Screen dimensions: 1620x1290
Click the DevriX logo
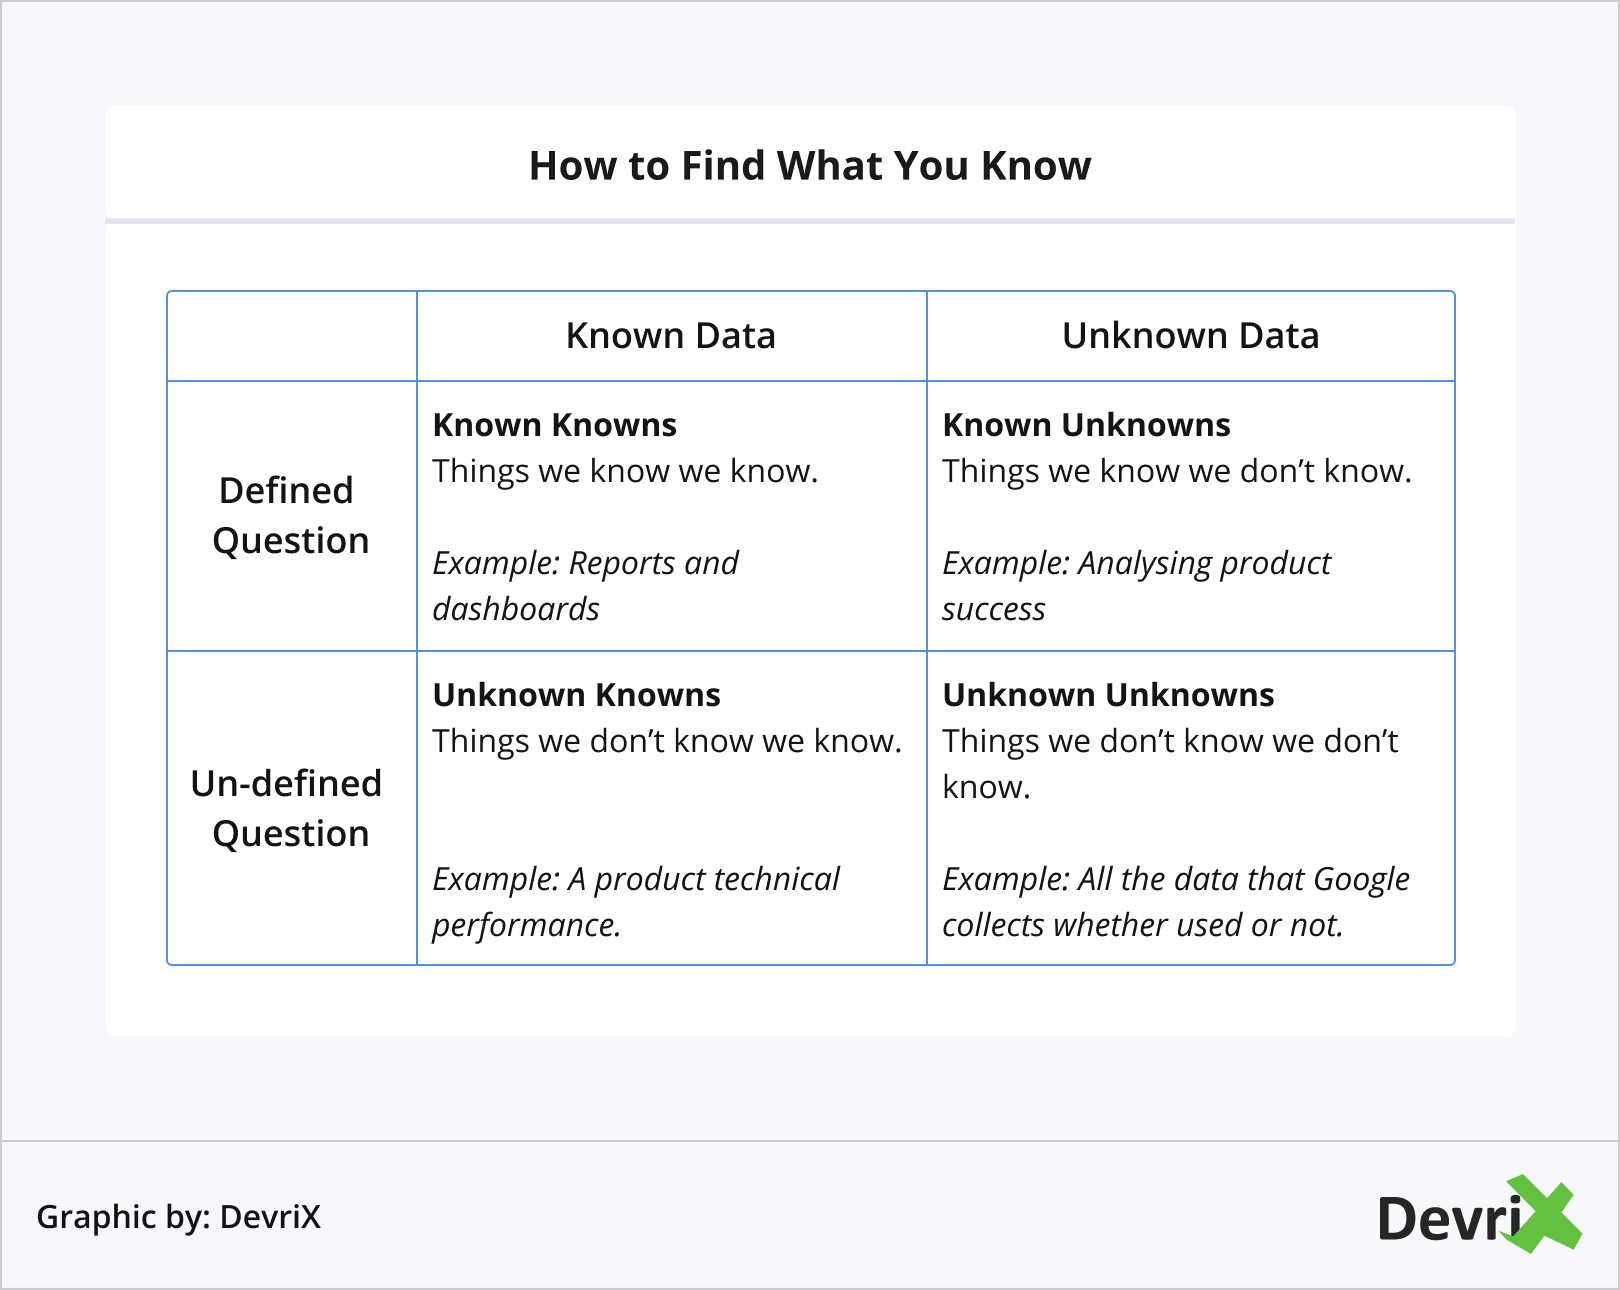tap(1478, 1216)
